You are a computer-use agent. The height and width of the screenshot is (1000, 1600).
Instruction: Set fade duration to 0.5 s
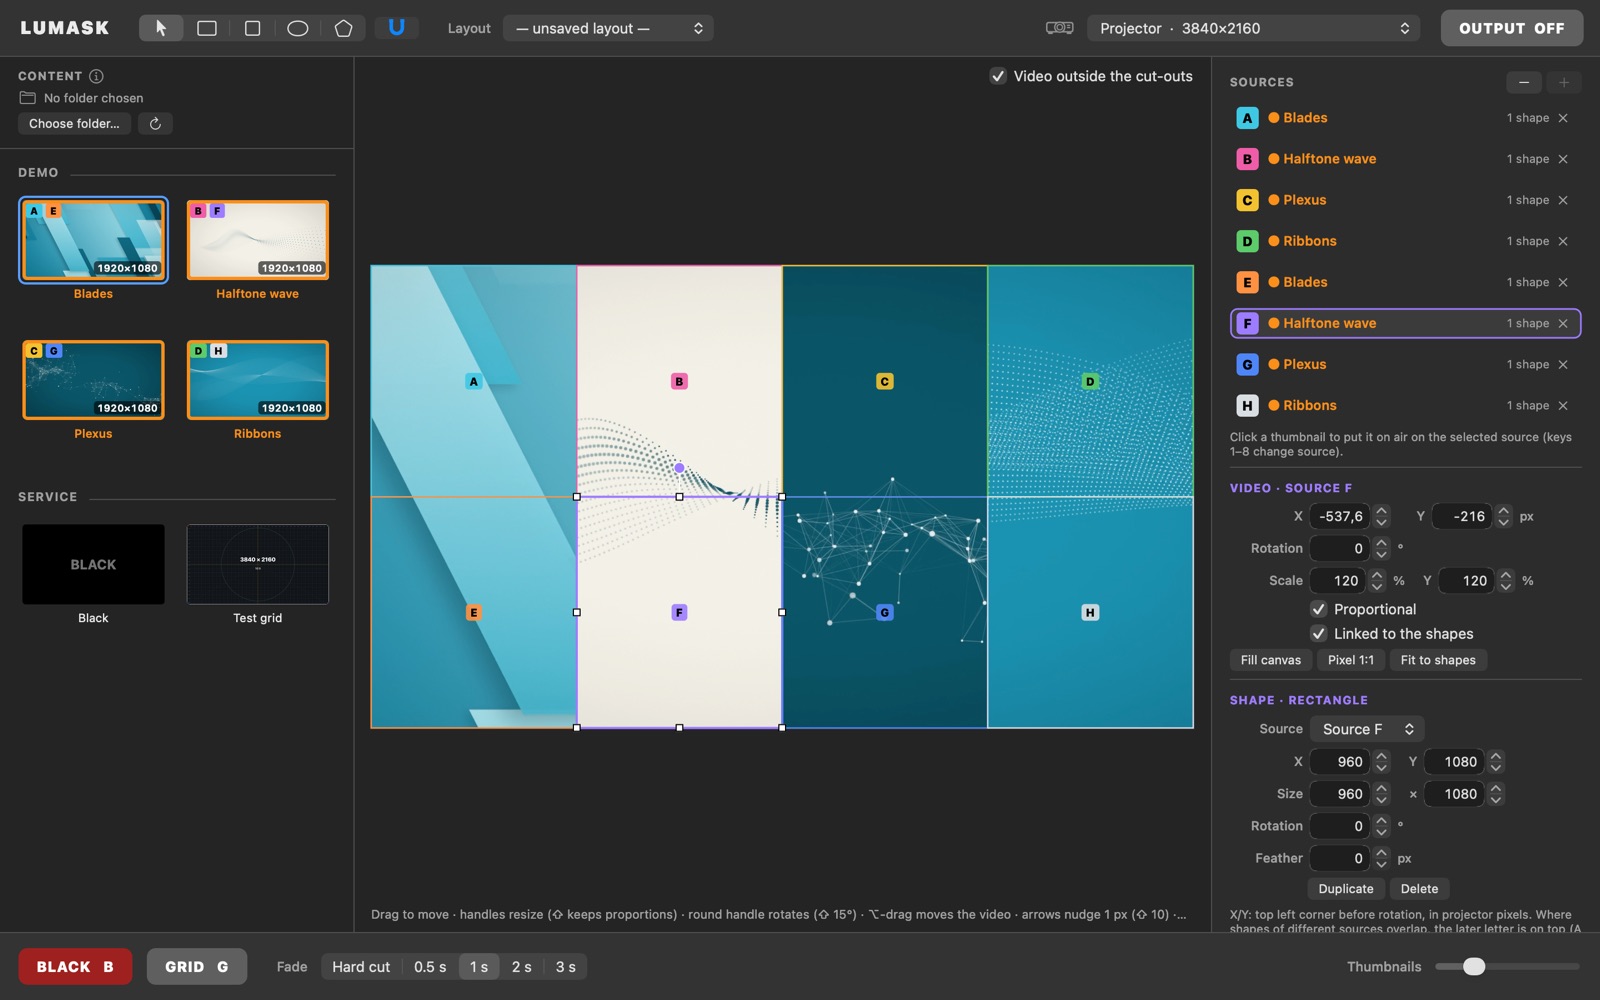(430, 967)
